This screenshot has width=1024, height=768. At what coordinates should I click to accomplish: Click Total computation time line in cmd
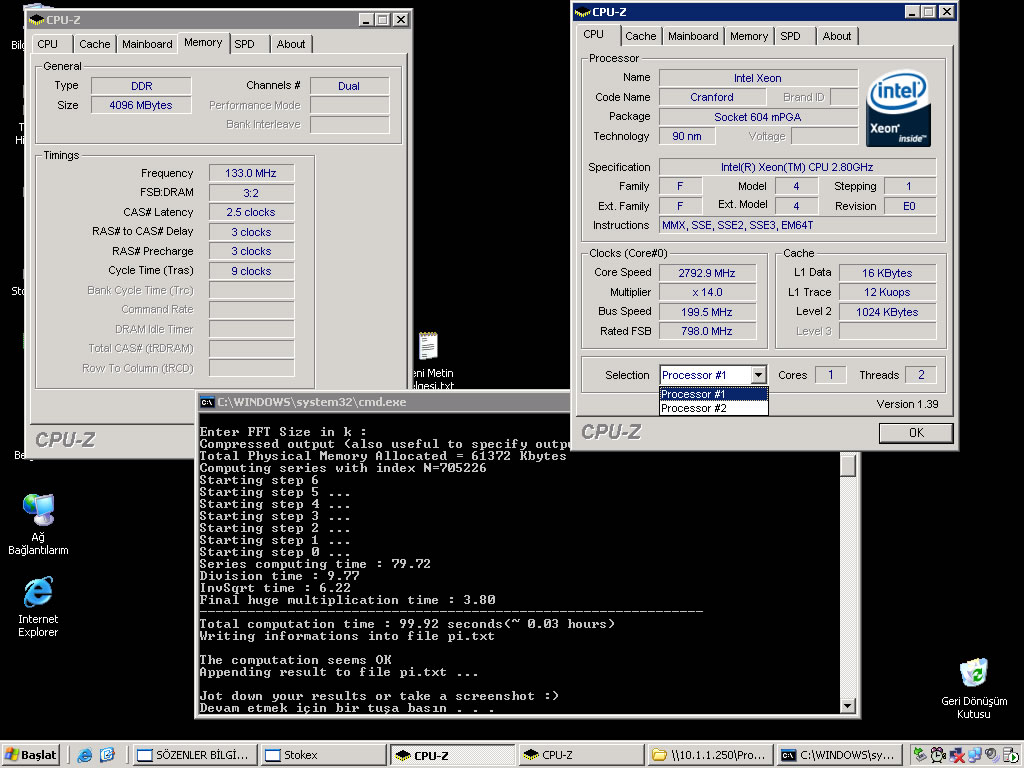click(407, 624)
